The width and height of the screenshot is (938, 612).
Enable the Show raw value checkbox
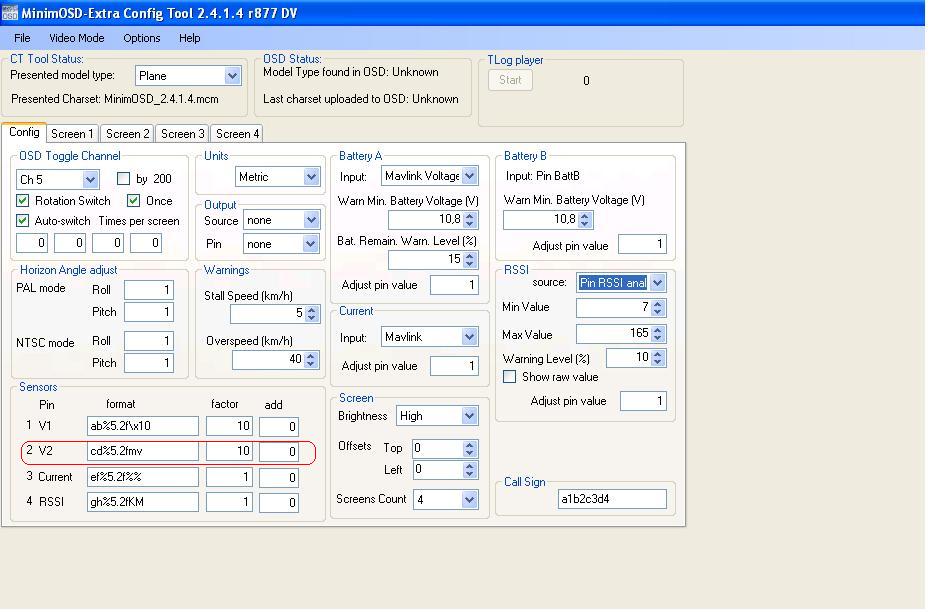tap(510, 377)
